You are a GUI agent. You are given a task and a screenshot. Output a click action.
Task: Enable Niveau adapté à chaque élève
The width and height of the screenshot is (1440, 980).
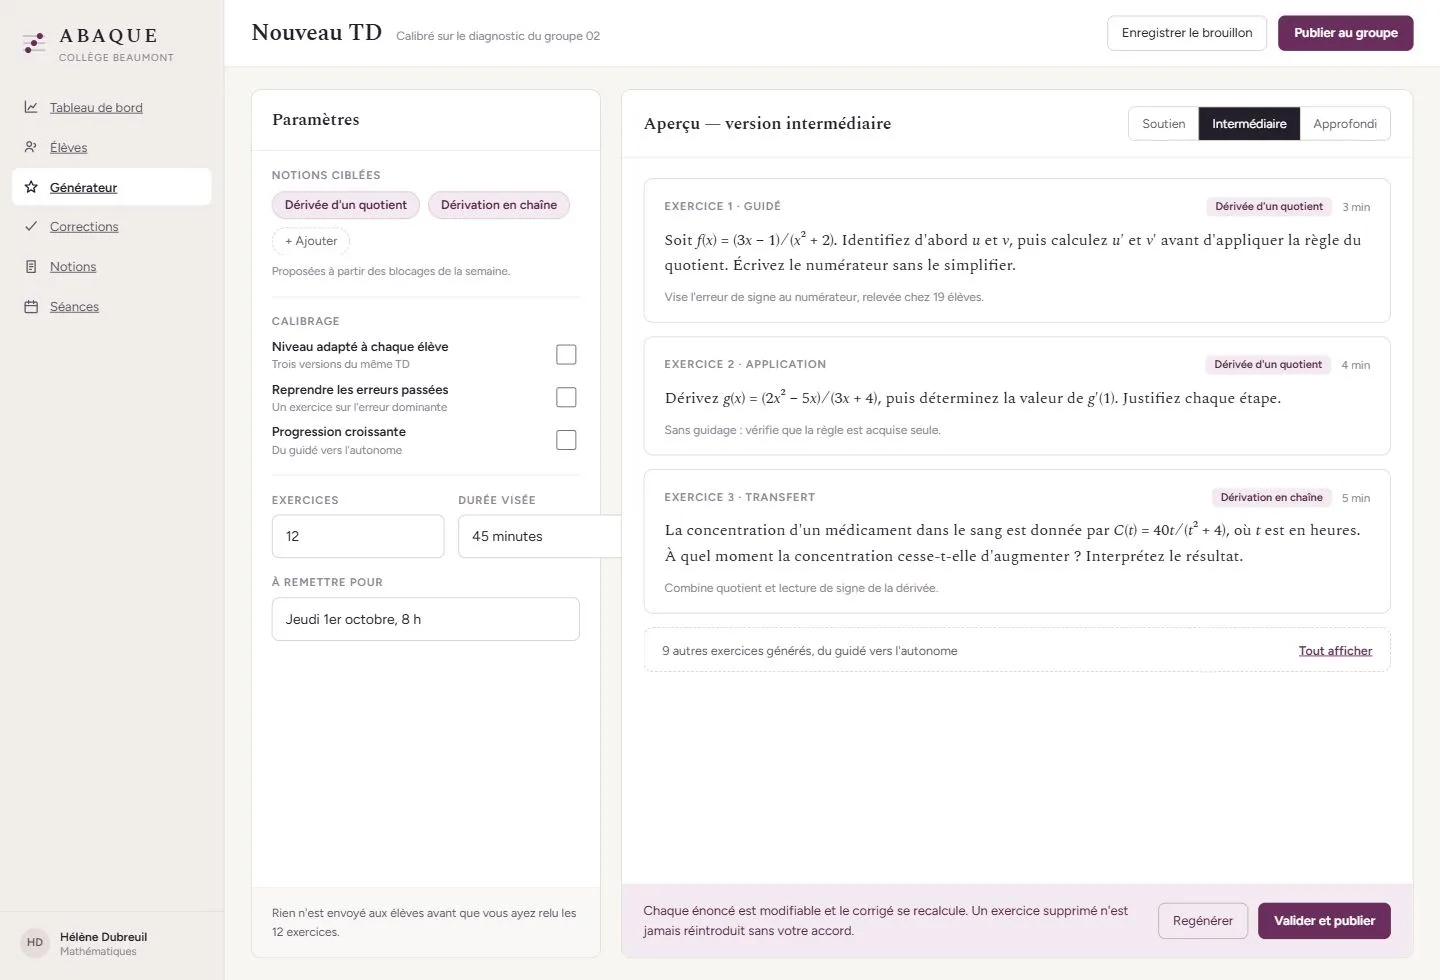coord(566,355)
